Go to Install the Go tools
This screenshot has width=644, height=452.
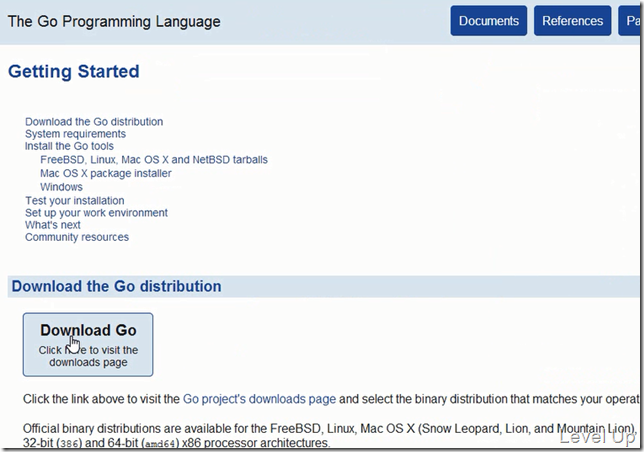69,146
